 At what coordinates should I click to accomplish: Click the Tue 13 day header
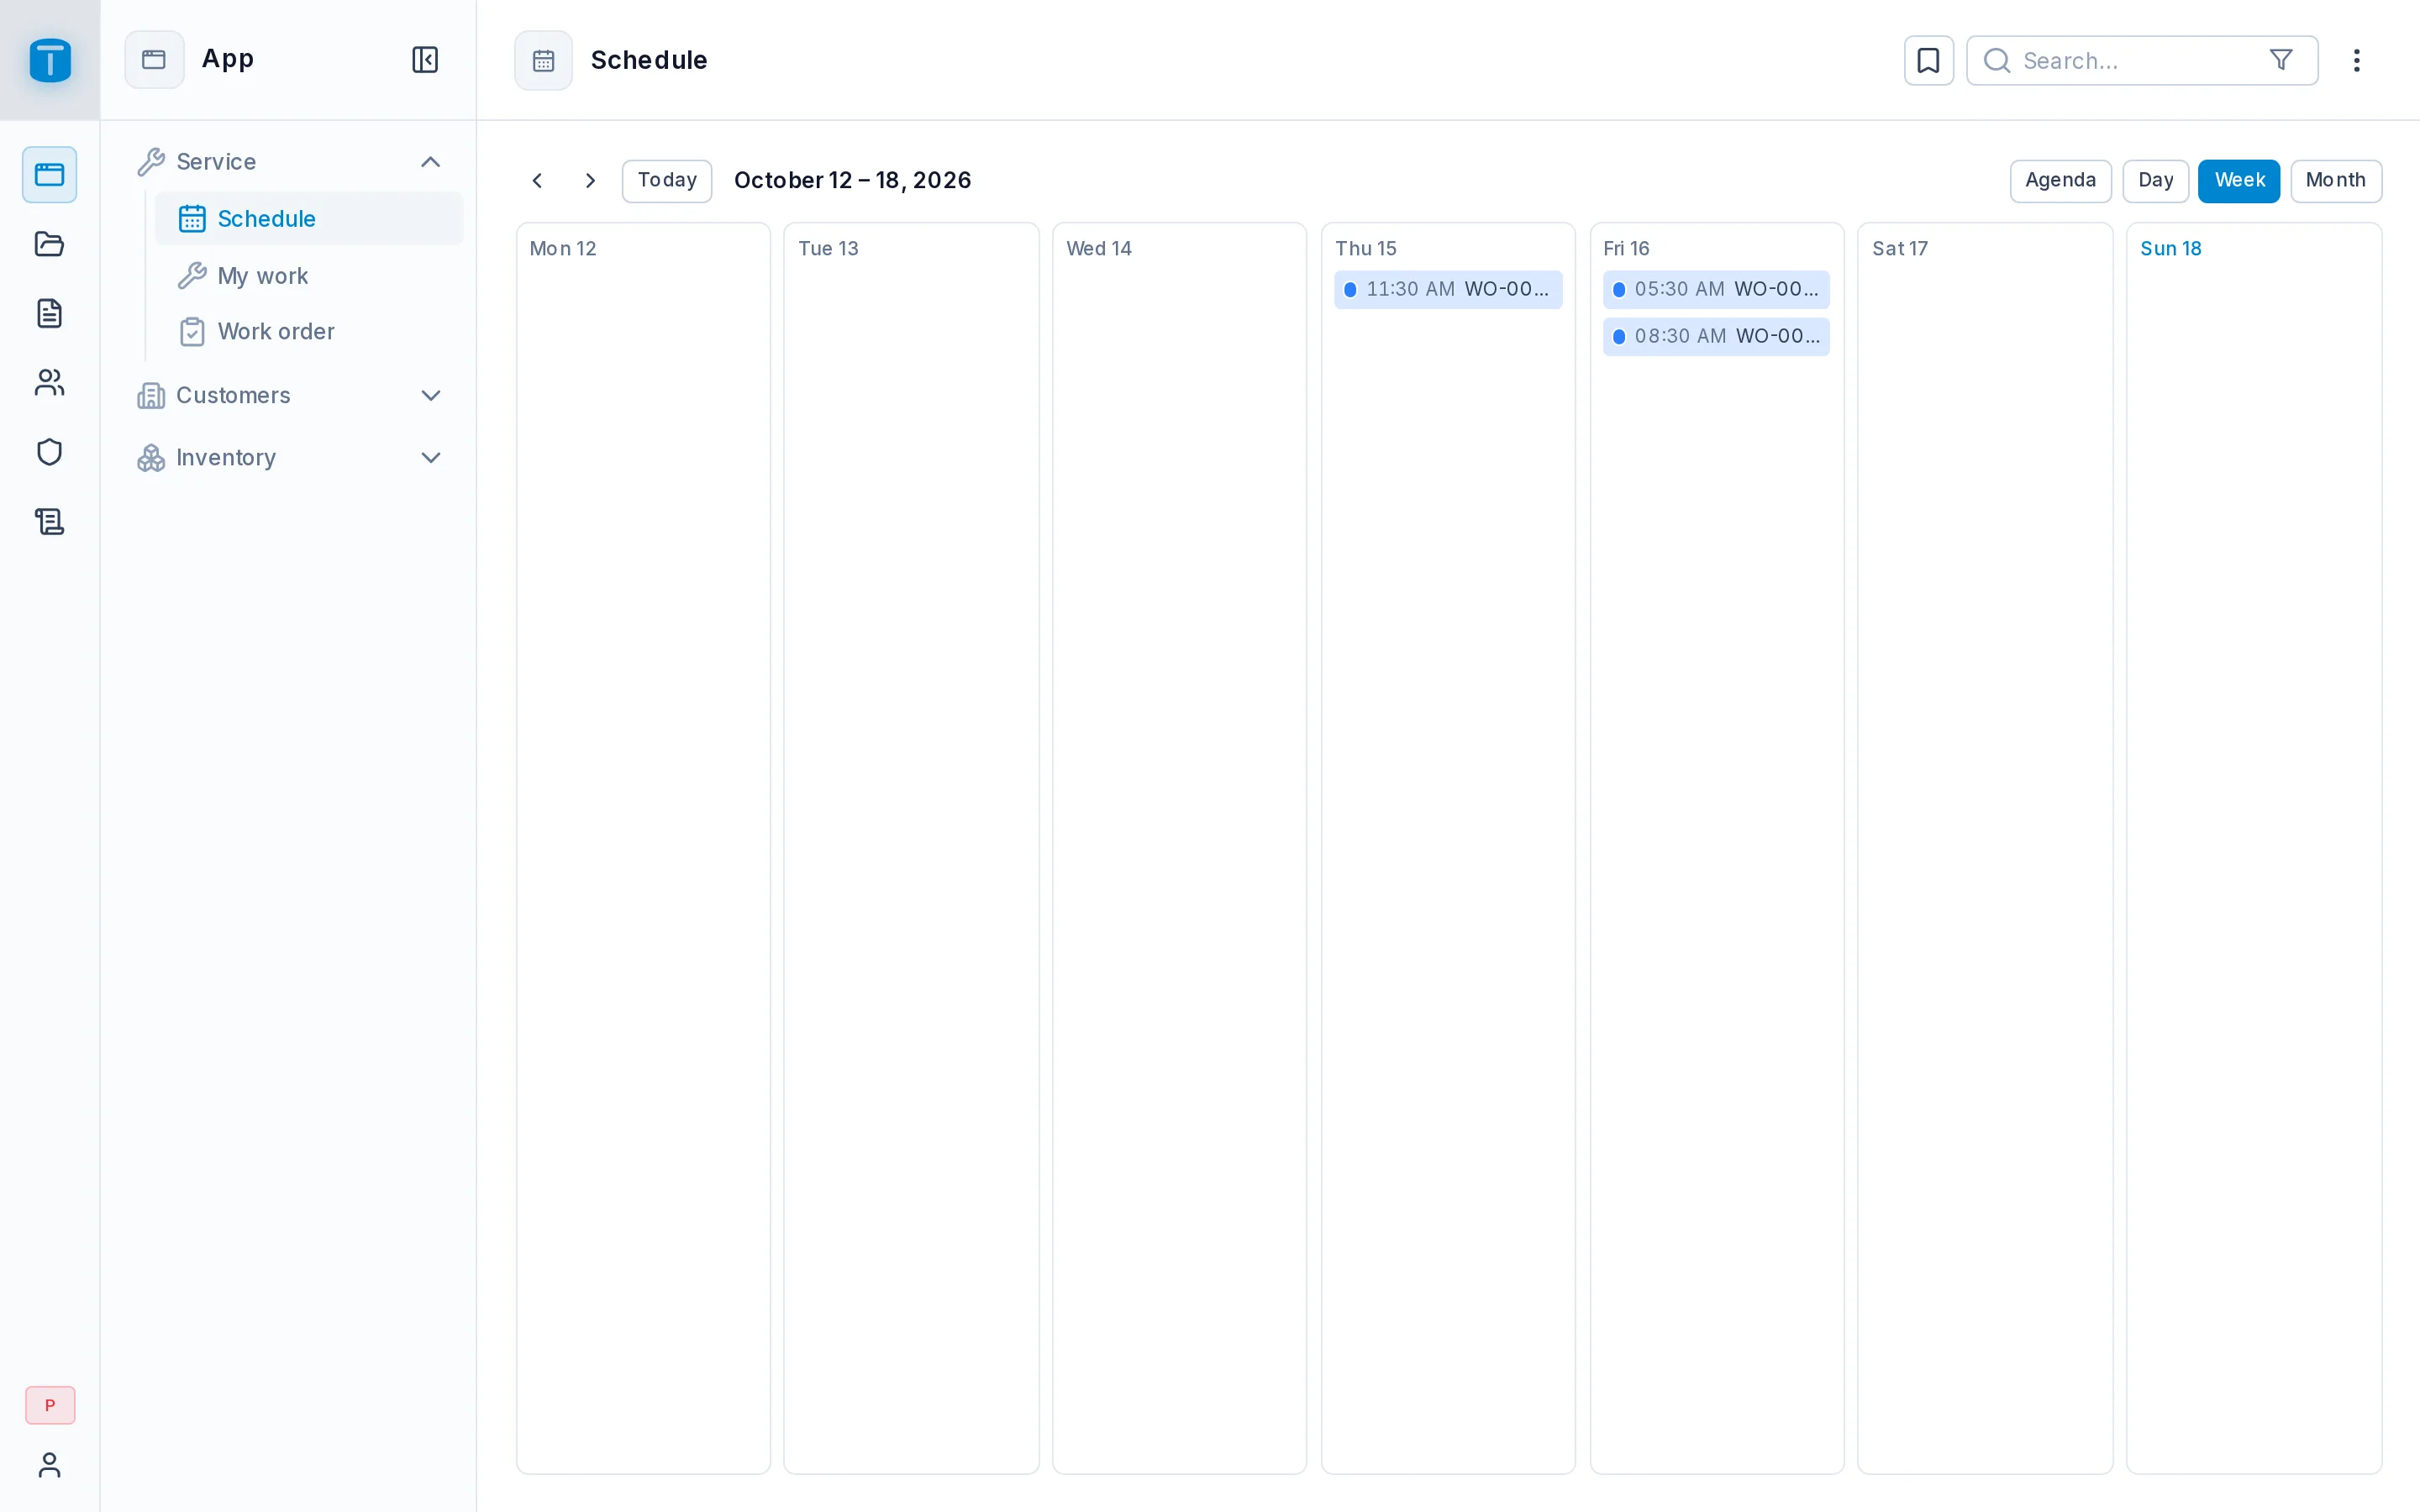[x=828, y=249]
